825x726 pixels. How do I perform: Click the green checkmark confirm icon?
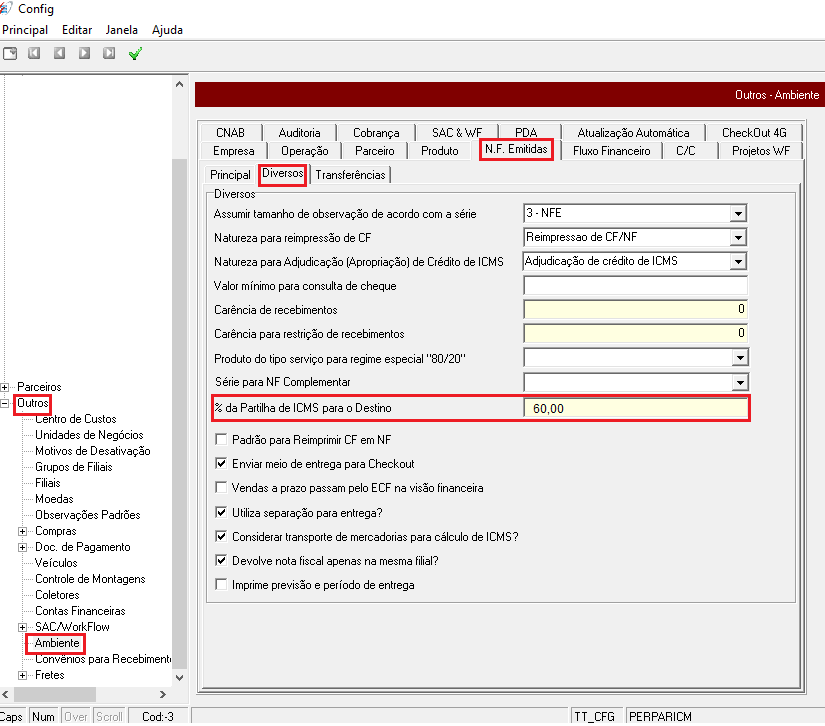tap(135, 53)
